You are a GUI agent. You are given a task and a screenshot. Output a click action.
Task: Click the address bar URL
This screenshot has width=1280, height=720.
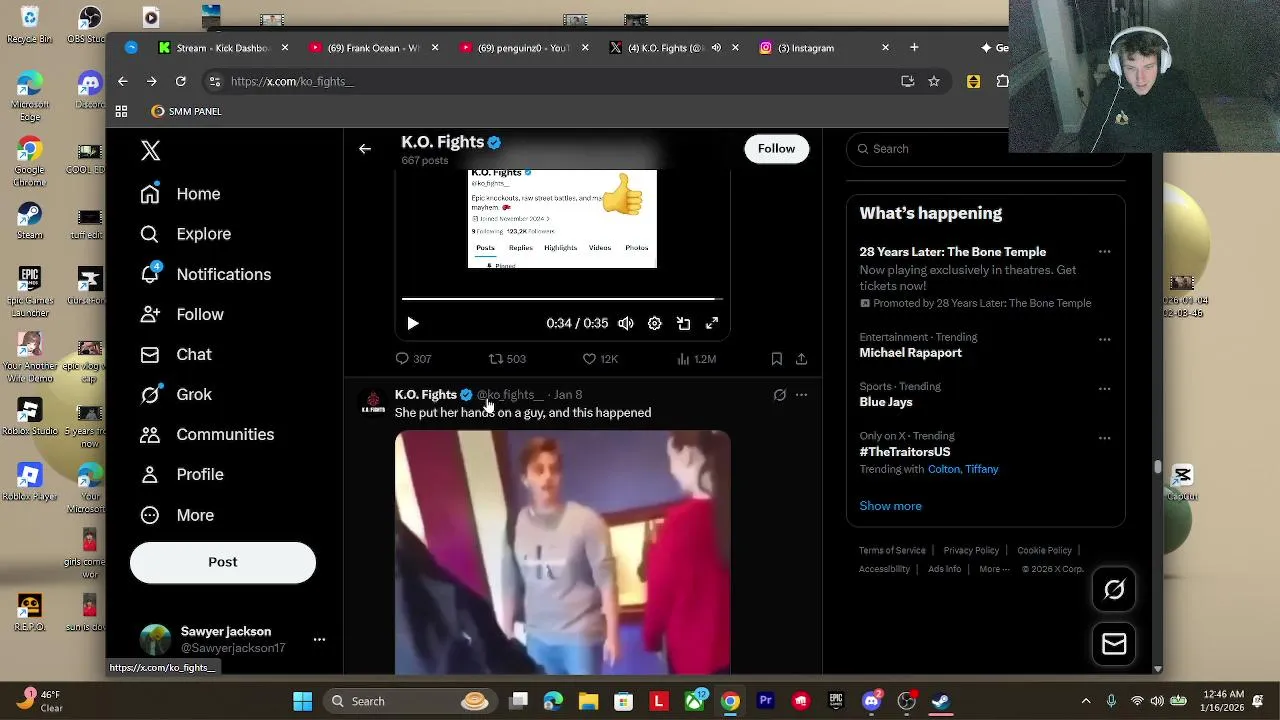(x=292, y=81)
